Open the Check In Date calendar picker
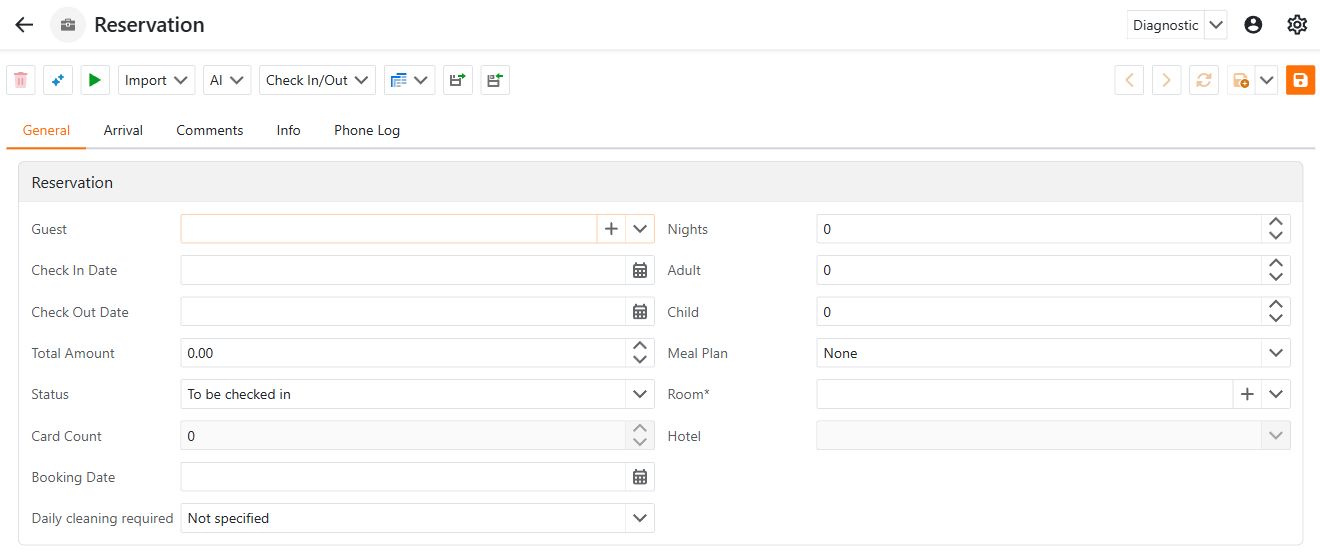The width and height of the screenshot is (1320, 555). [x=640, y=270]
